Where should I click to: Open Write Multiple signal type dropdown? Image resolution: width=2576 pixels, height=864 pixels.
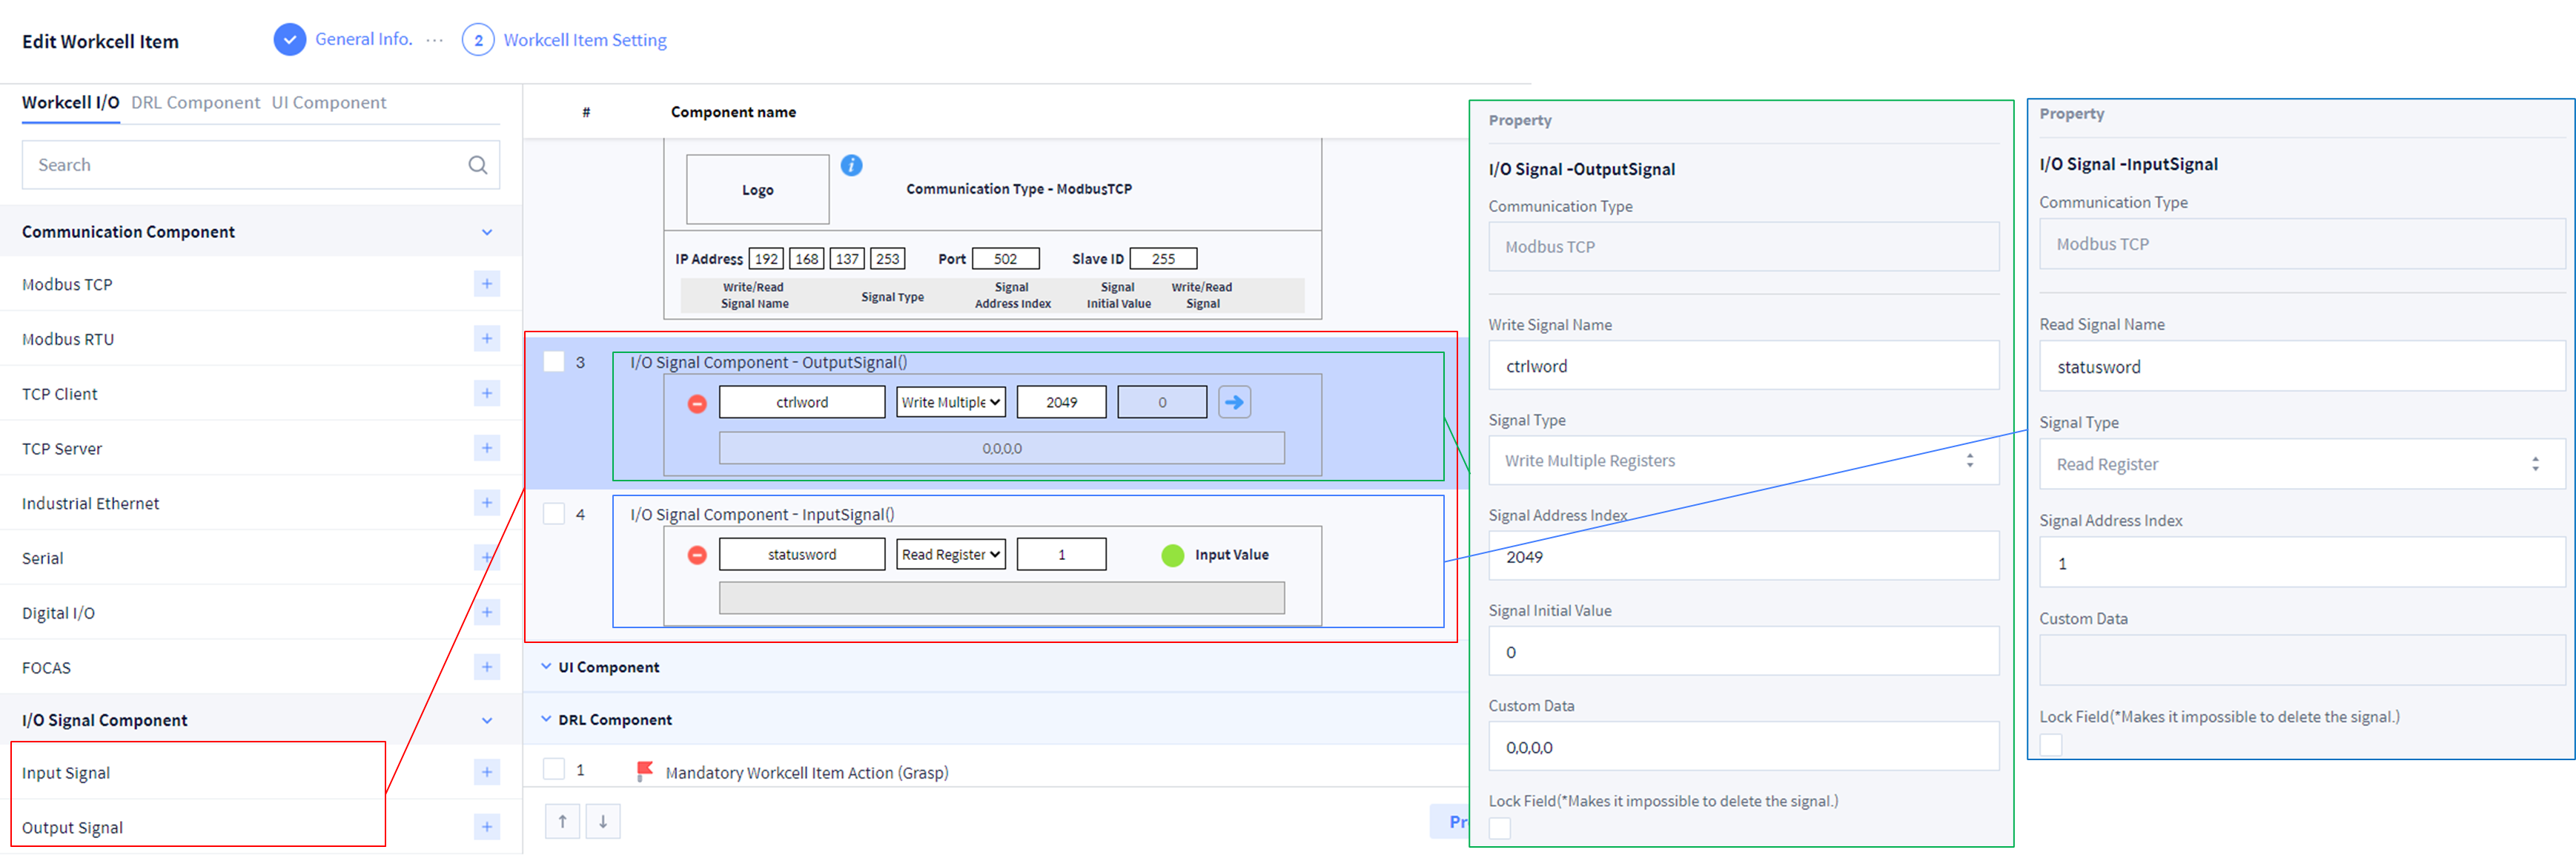click(950, 402)
